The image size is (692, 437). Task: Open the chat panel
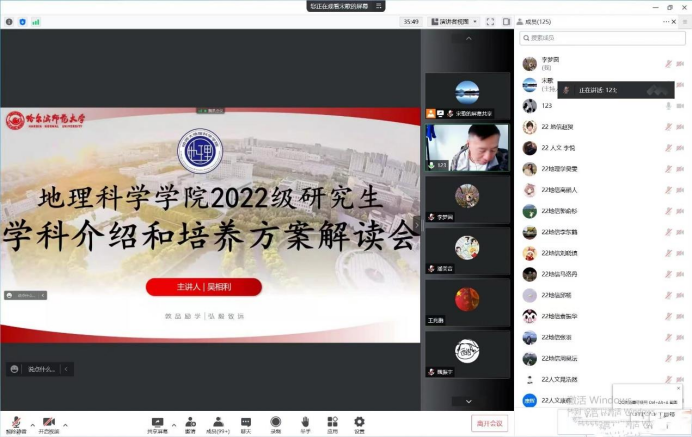click(246, 423)
